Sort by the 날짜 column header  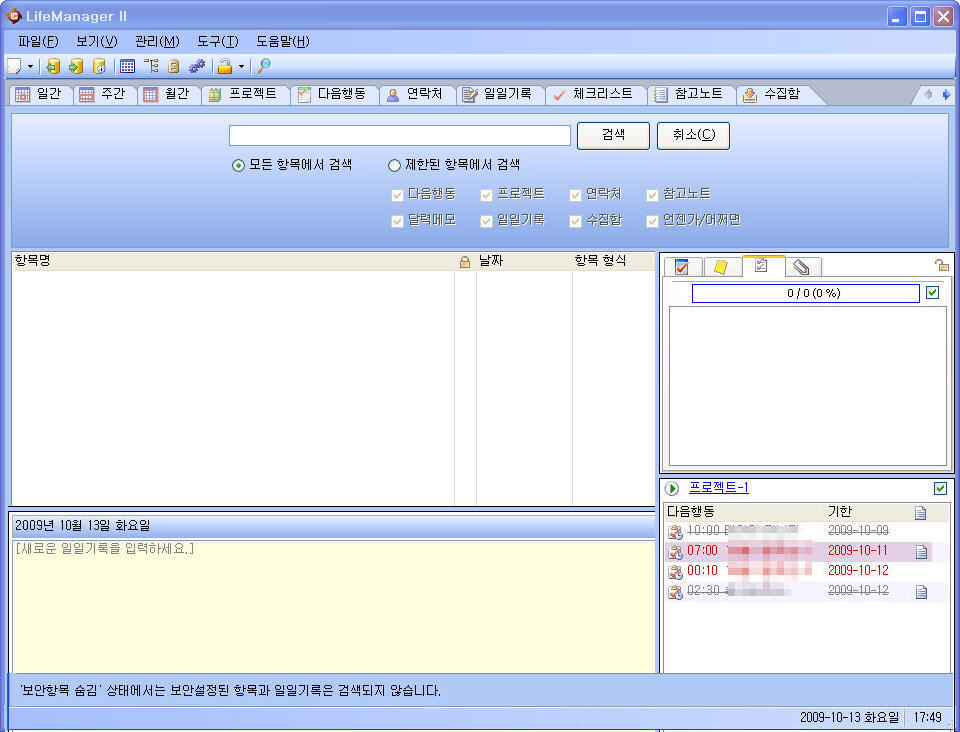point(524,261)
